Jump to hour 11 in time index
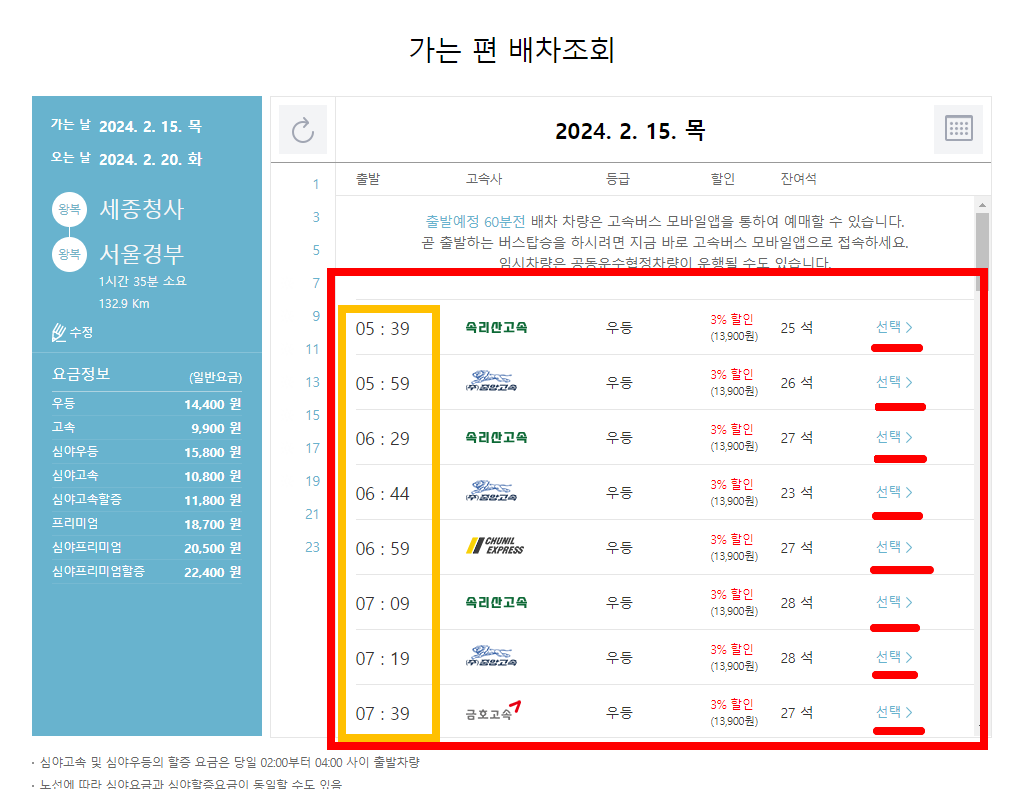This screenshot has height=789, width=1029. 312,349
